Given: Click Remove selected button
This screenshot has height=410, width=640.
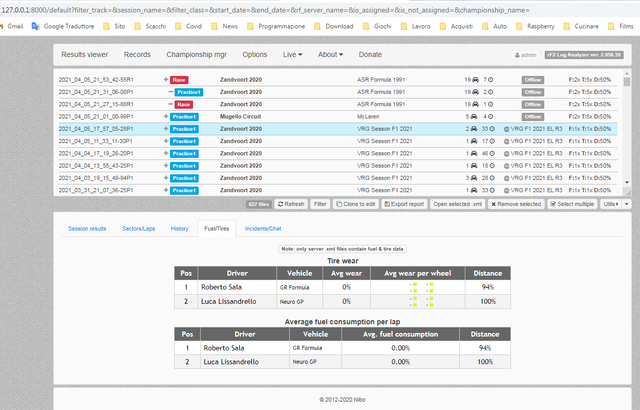Looking at the screenshot, I should [x=516, y=204].
